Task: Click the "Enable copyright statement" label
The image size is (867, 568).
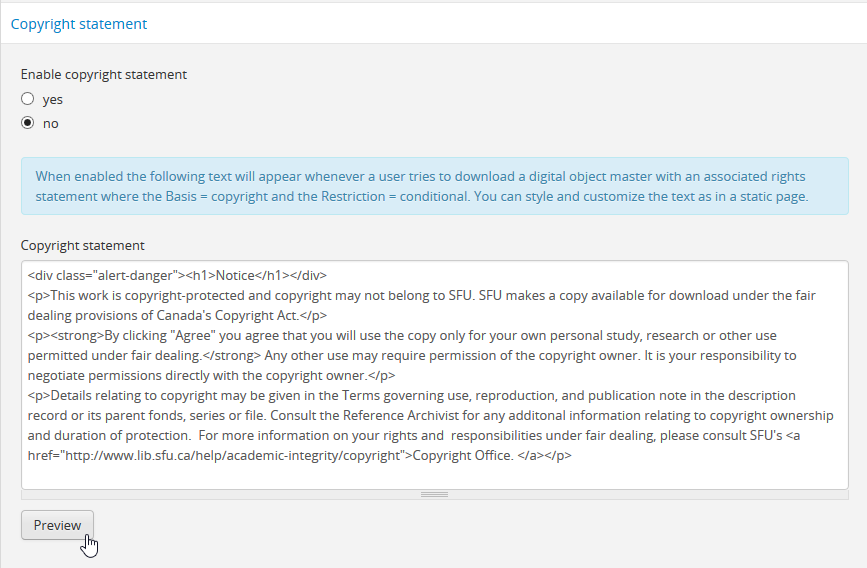Action: click(104, 74)
